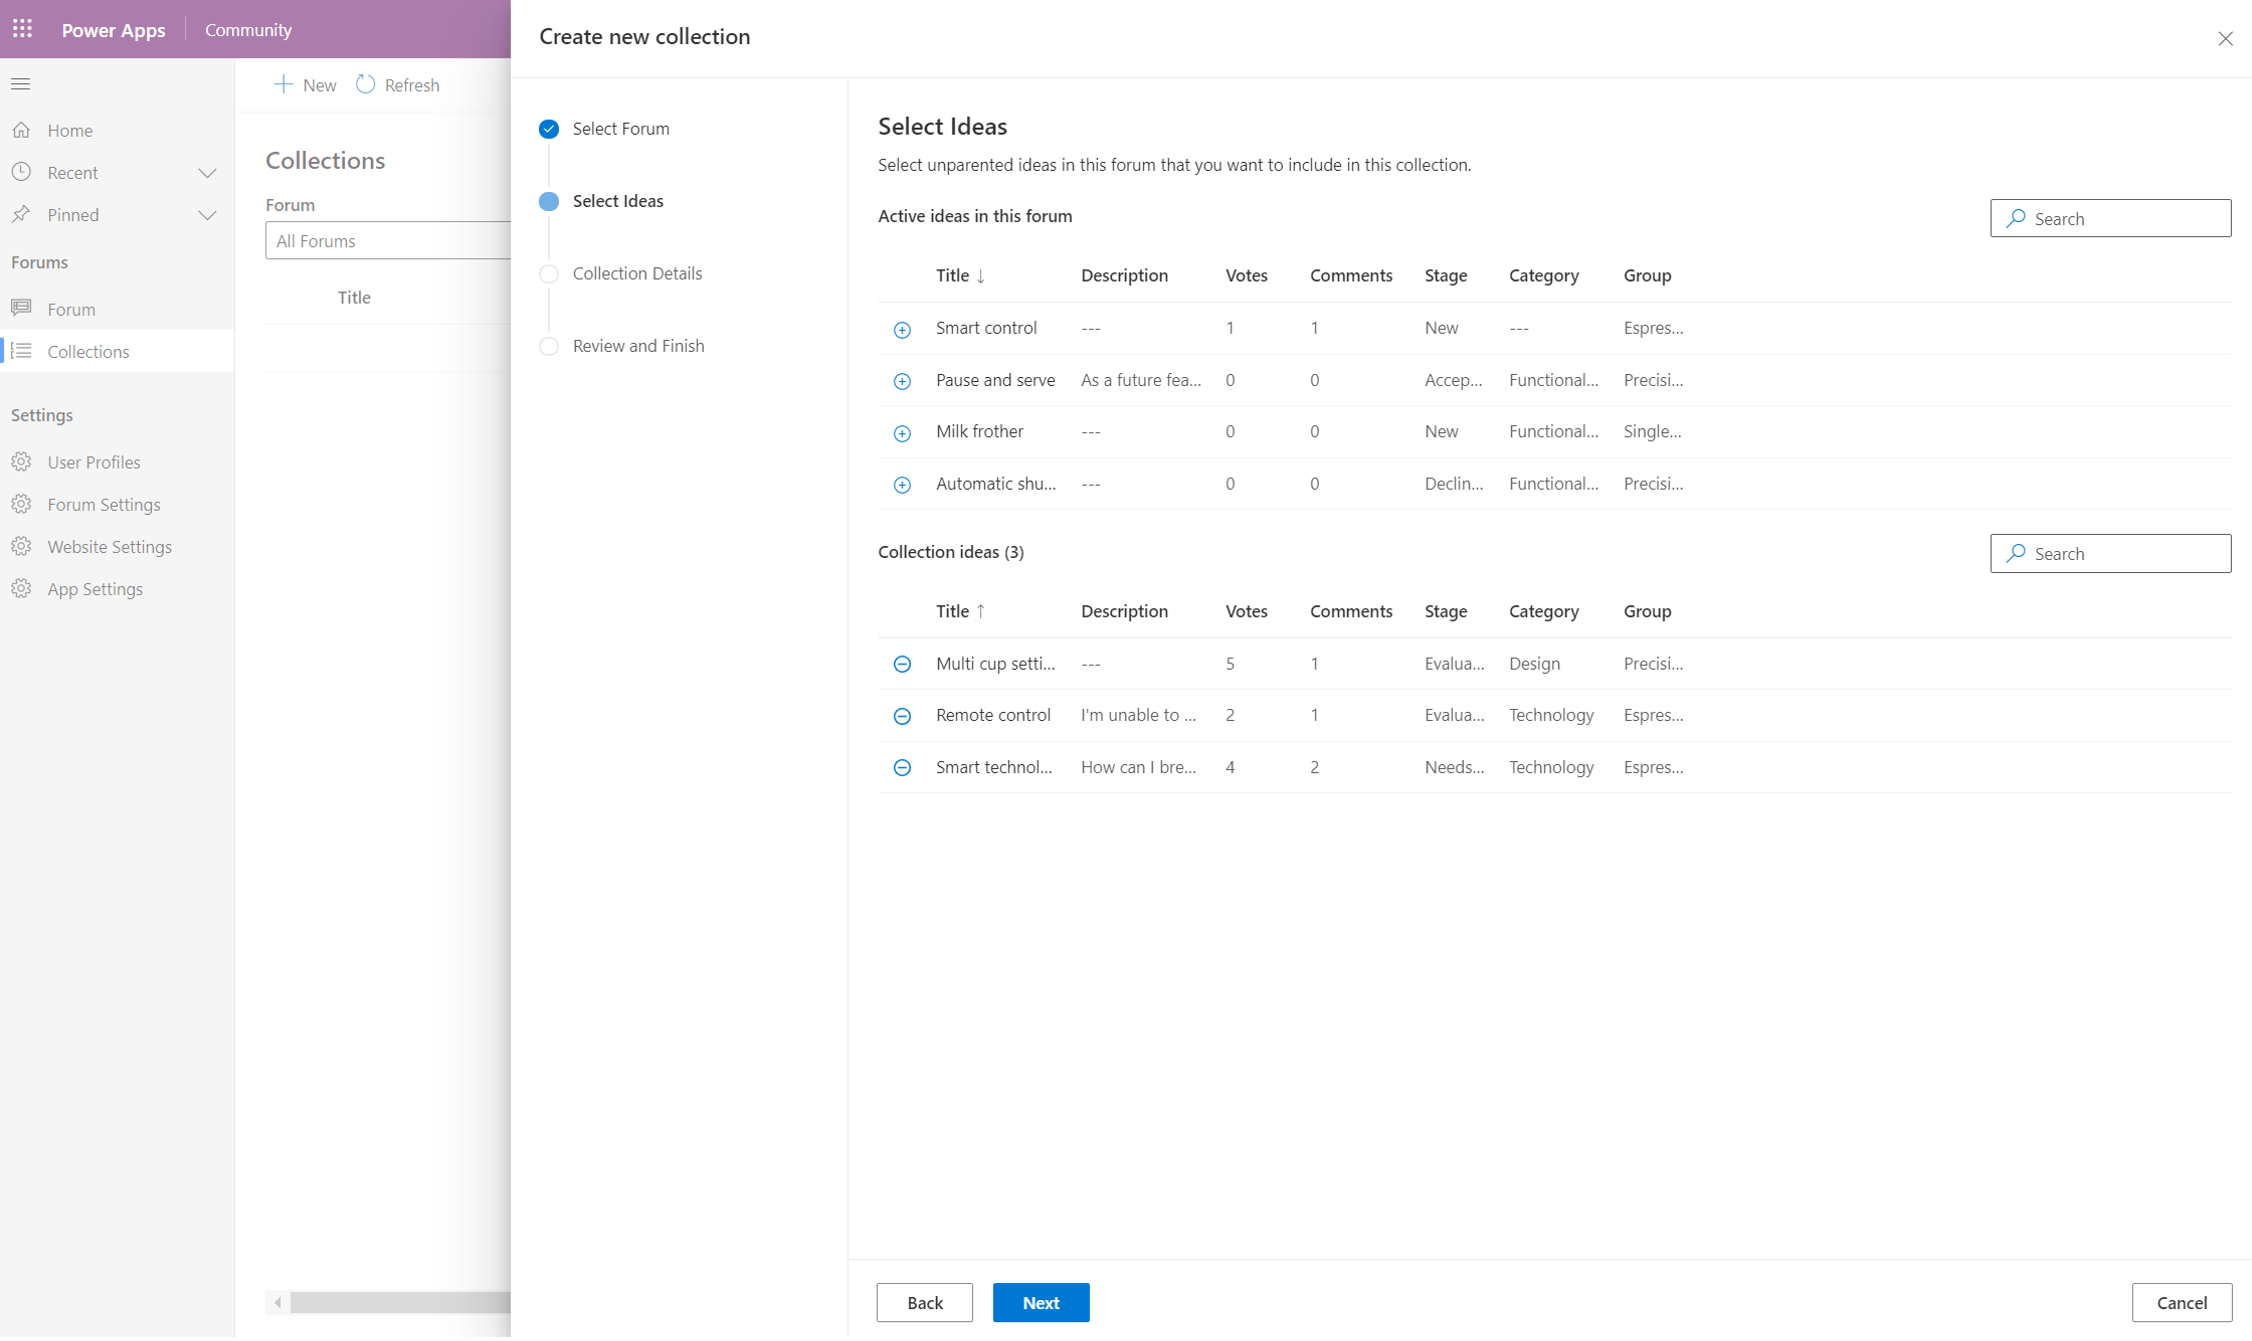Click the Collections sidebar icon
Image resolution: width=2252 pixels, height=1341 pixels.
[x=22, y=351]
